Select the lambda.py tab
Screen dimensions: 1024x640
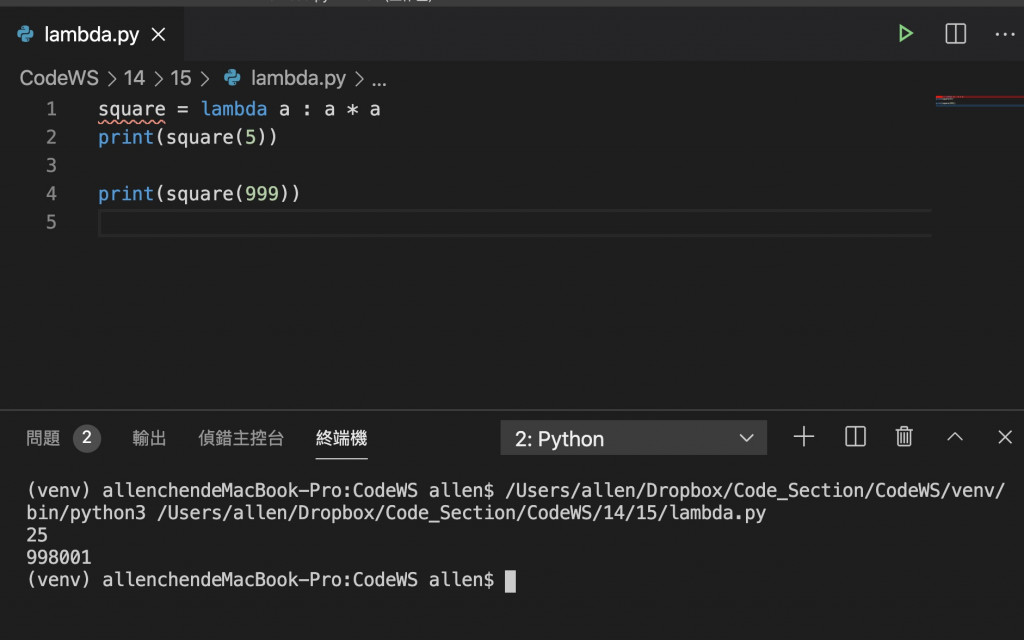coord(91,35)
